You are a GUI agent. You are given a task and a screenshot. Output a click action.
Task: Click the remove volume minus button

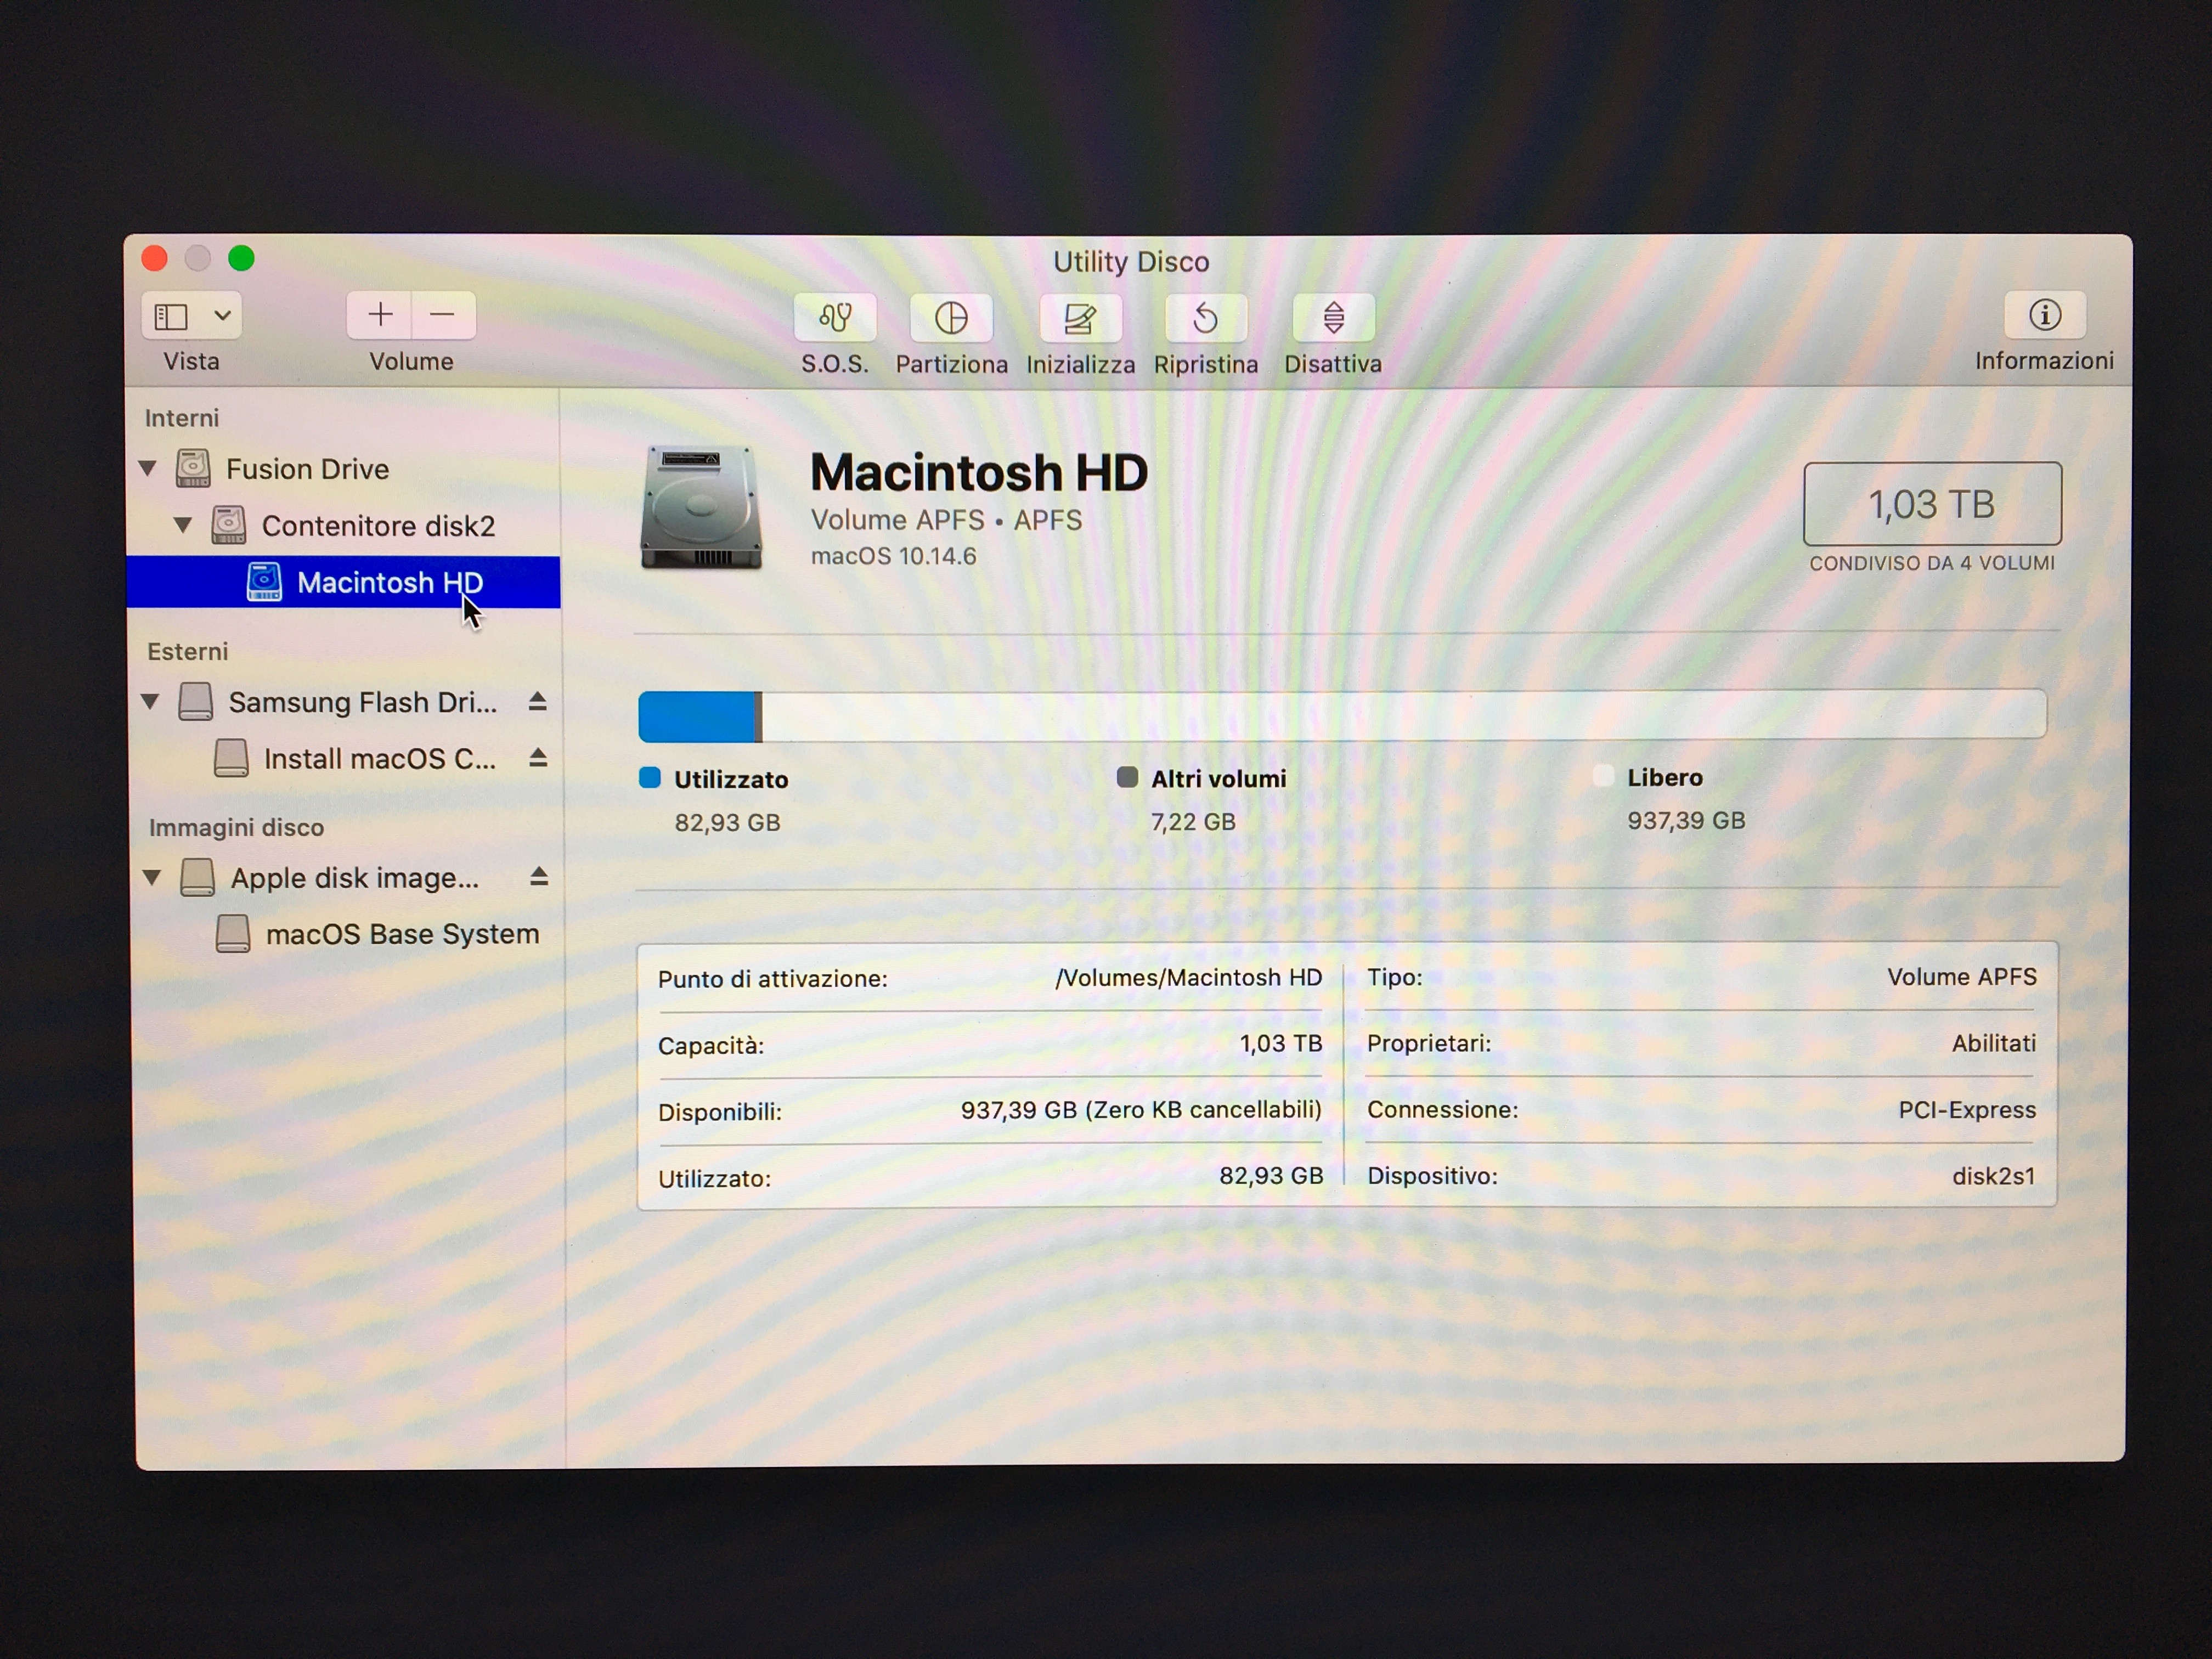click(x=442, y=315)
